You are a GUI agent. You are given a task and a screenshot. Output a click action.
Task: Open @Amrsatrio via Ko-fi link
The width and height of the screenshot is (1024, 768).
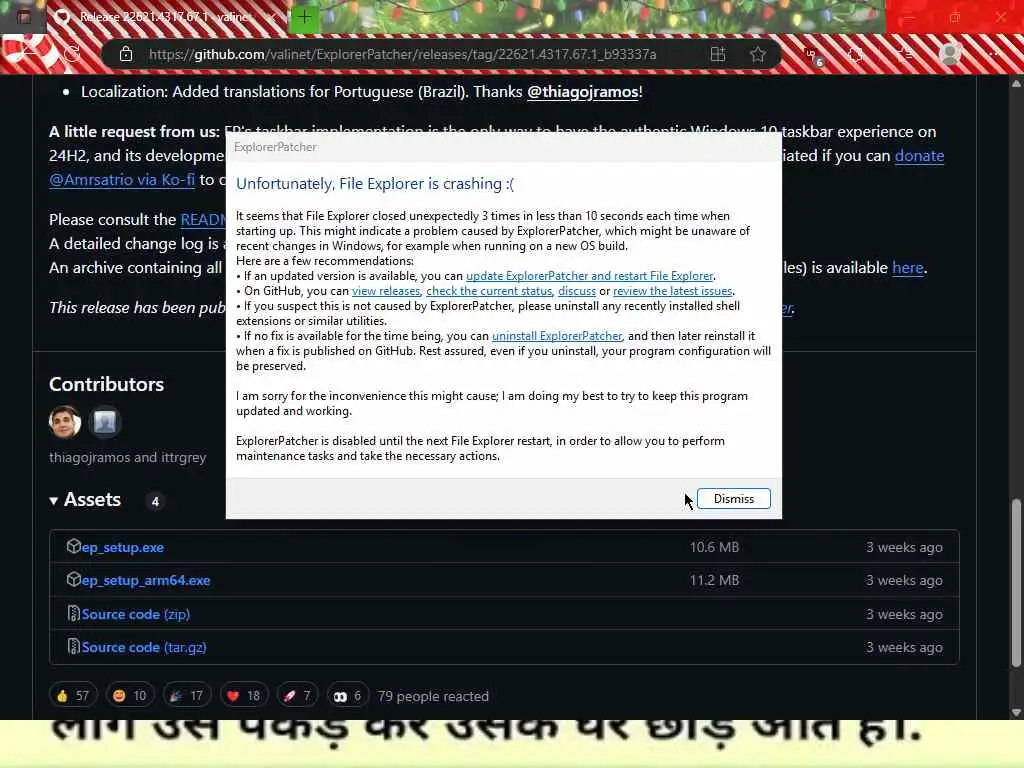pos(122,180)
